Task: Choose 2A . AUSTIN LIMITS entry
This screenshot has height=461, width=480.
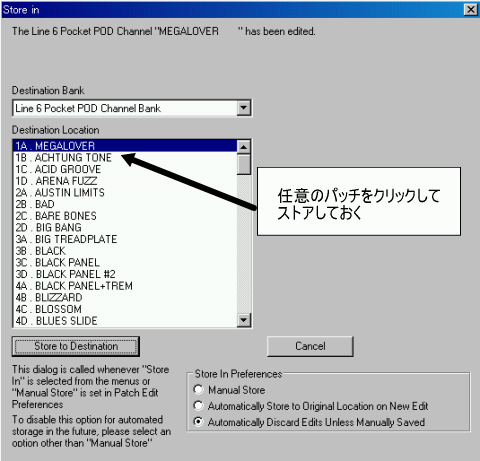Action: tap(125, 193)
